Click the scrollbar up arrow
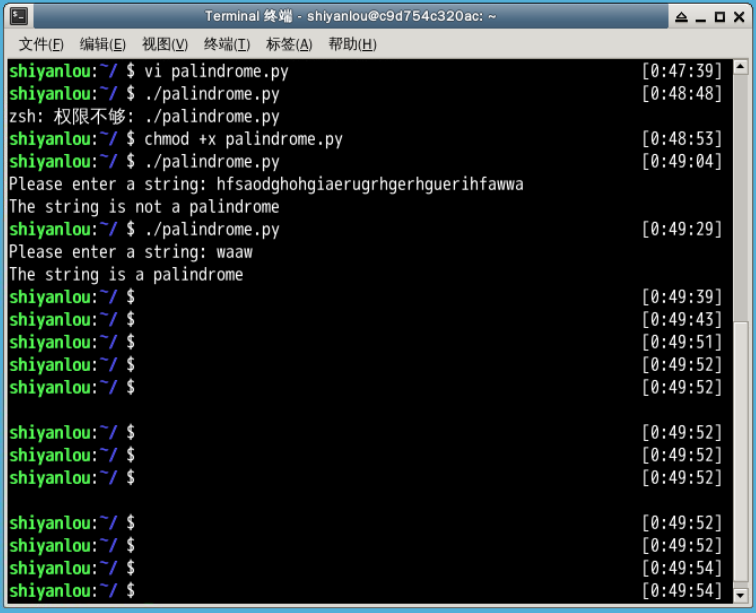 (741, 67)
